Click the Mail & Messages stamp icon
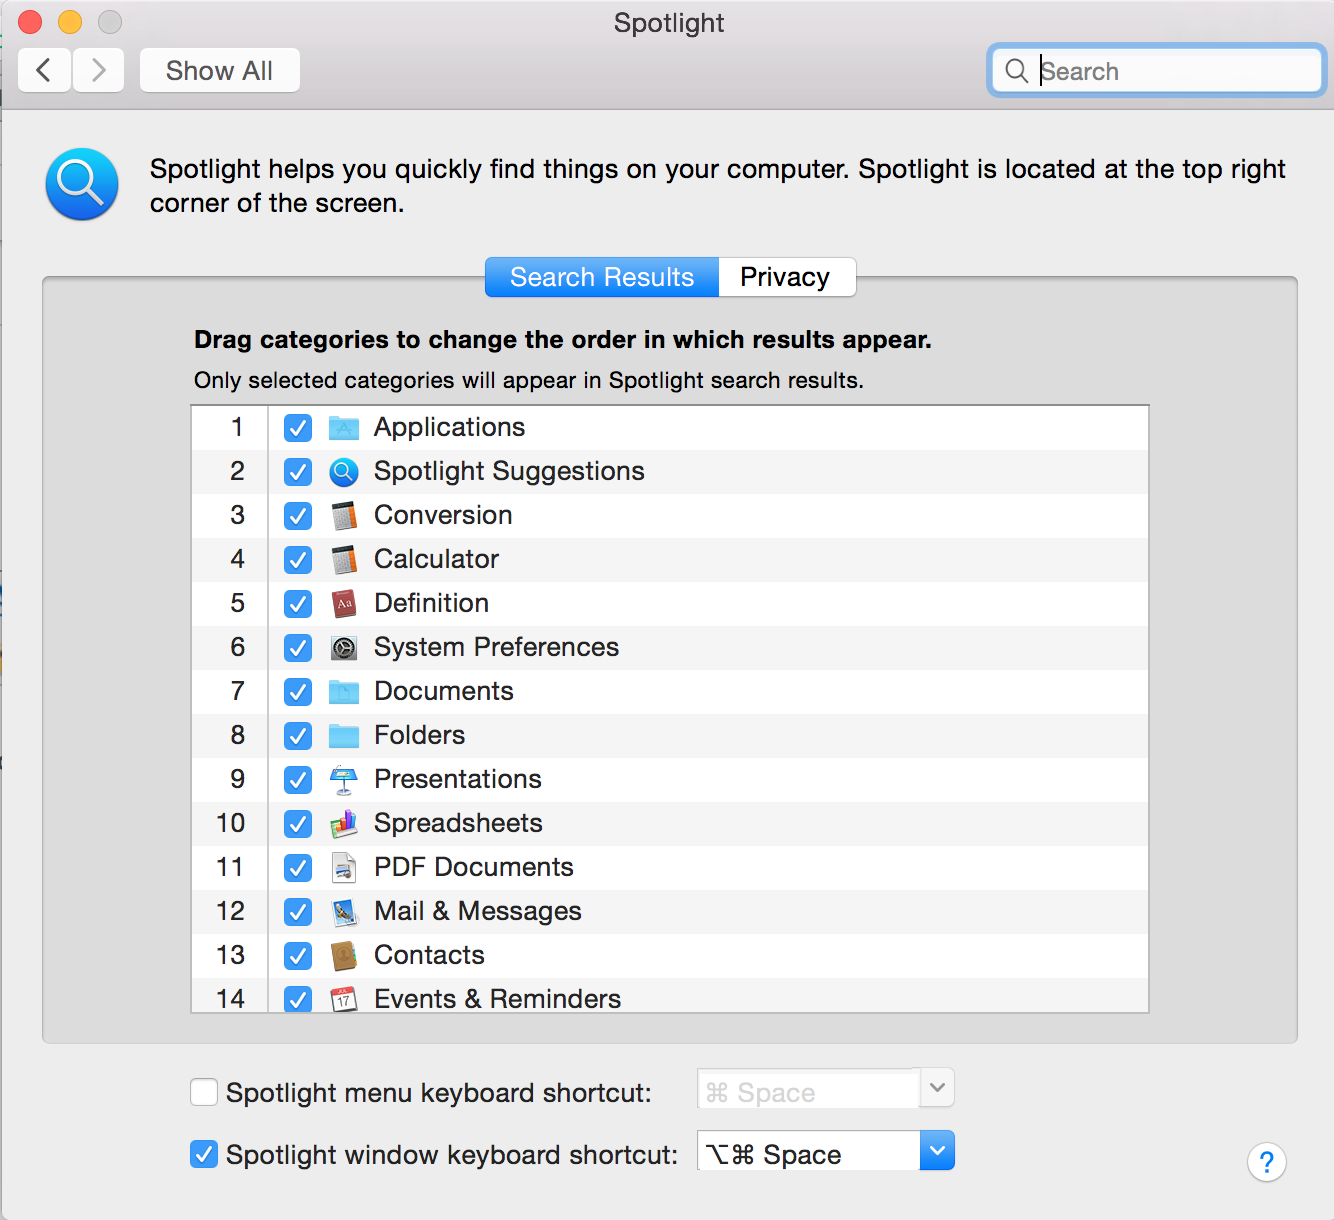Viewport: 1334px width, 1220px height. [344, 912]
